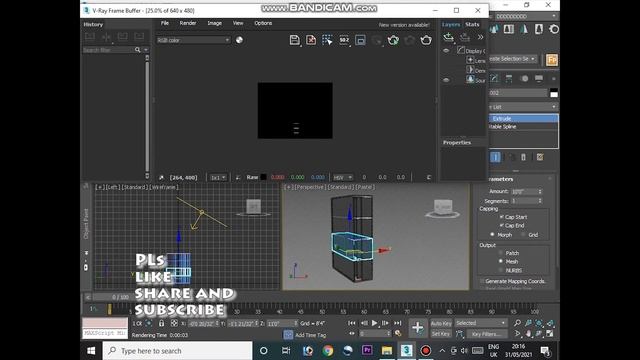Open the View menu in frame buffer
The image size is (640, 360).
coord(238,23)
